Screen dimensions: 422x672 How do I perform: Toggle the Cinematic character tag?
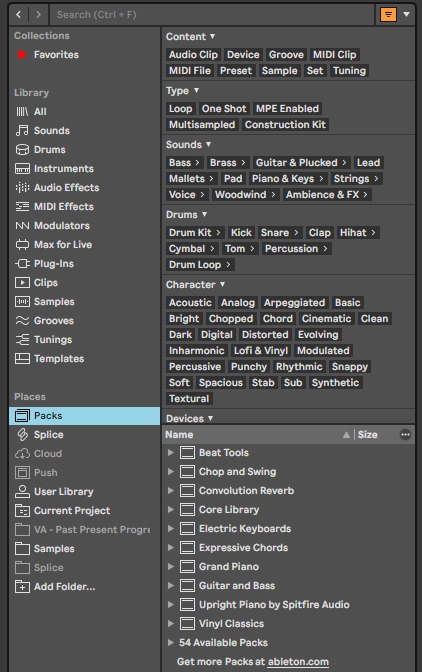click(326, 319)
